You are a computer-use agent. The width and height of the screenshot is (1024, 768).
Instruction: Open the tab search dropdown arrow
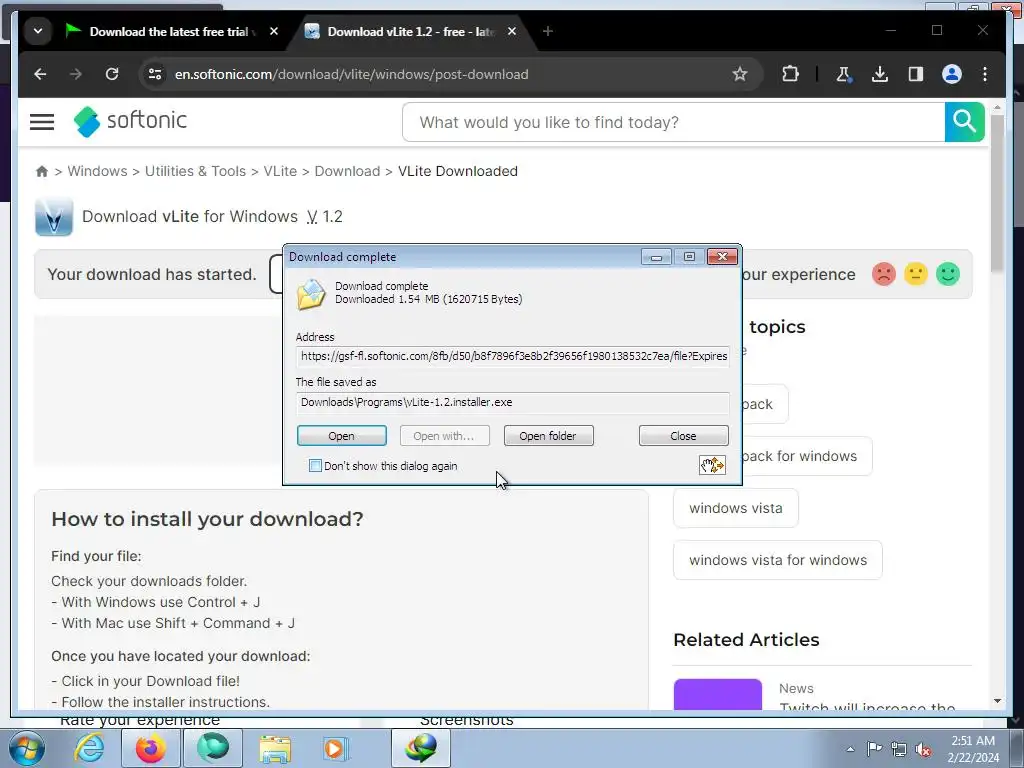38,31
